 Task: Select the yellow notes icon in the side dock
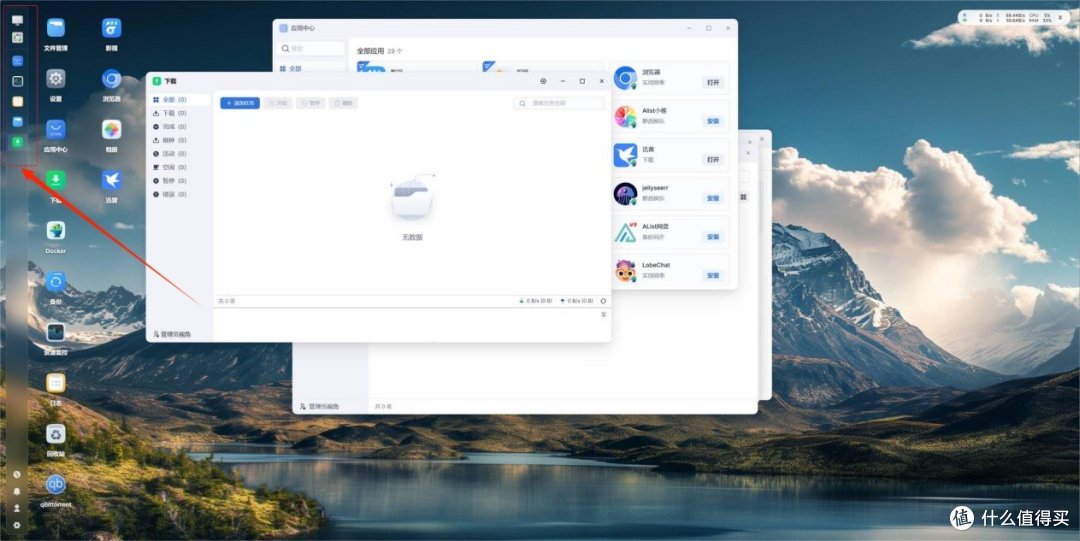point(17,101)
